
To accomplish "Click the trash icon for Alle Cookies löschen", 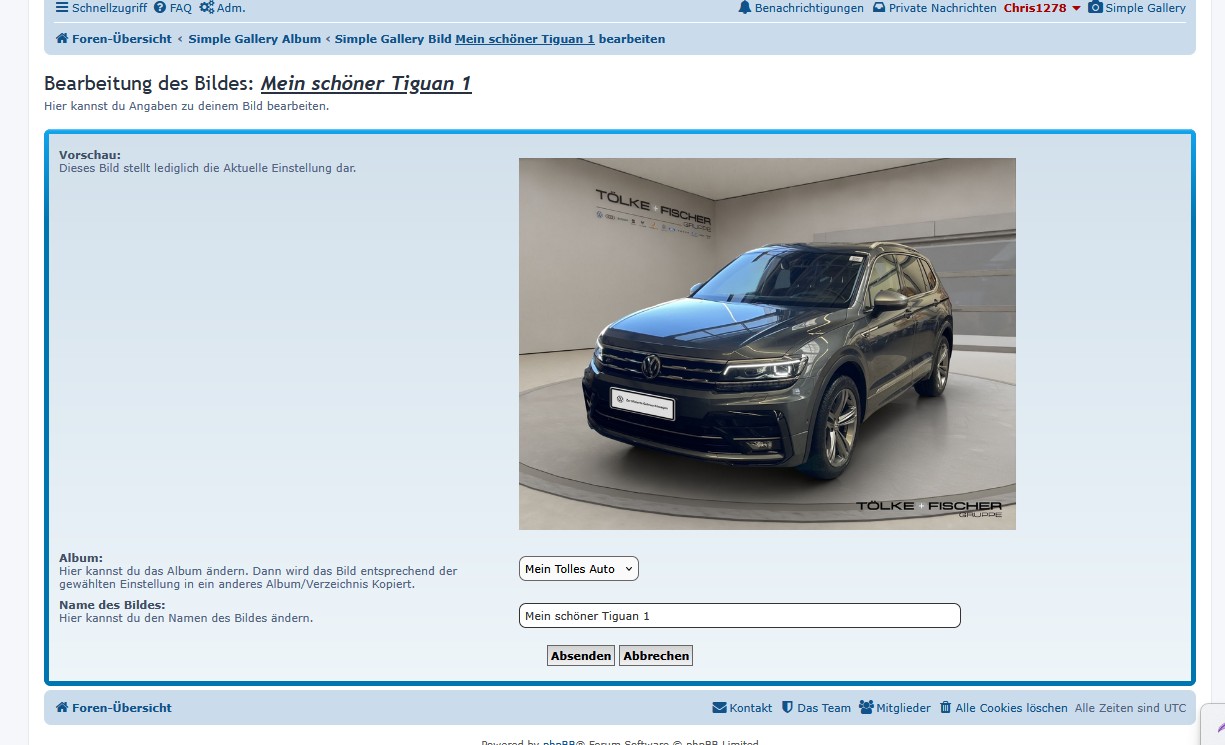I will tap(945, 708).
